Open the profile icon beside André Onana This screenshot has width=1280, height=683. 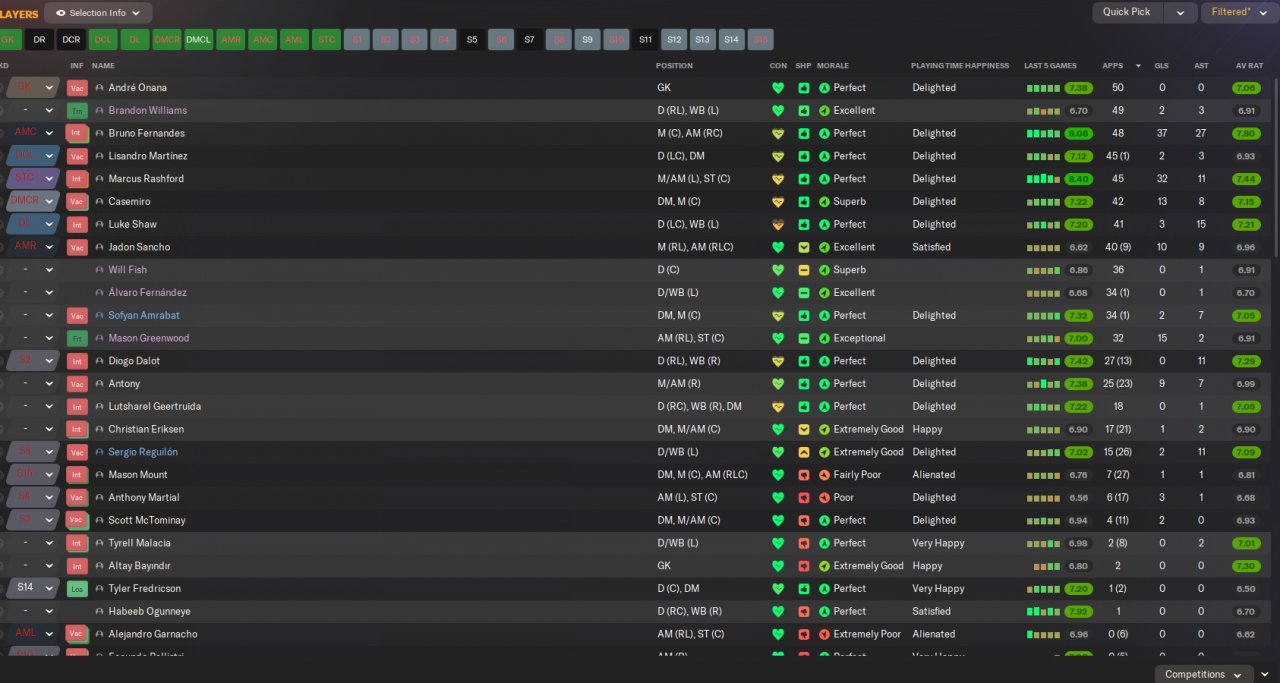click(99, 88)
